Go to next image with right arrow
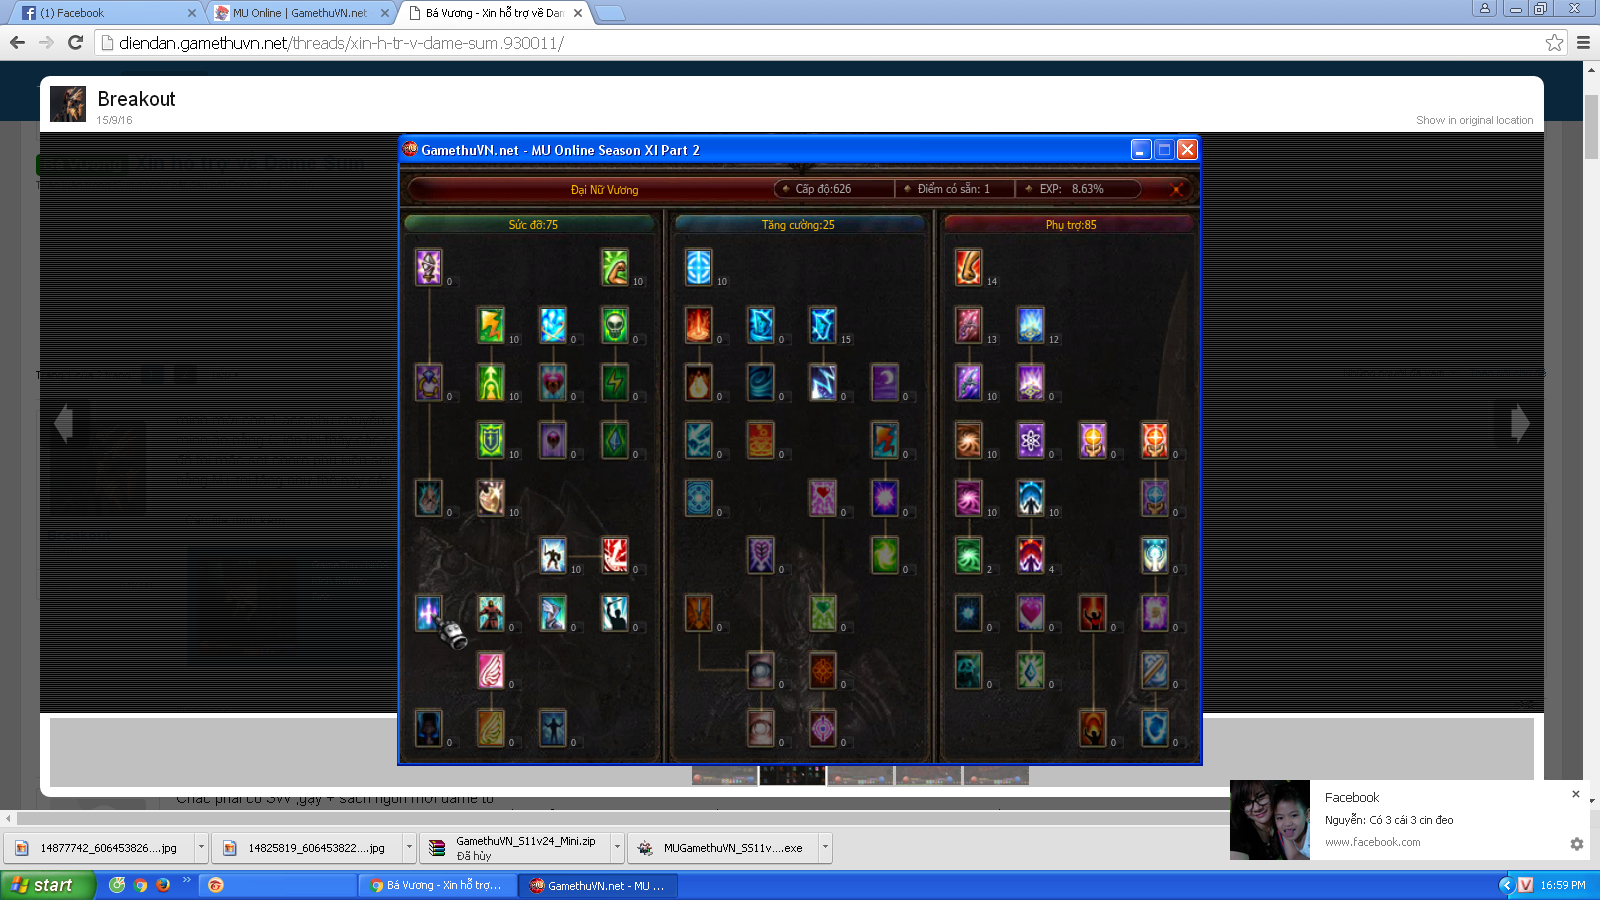 click(1520, 423)
